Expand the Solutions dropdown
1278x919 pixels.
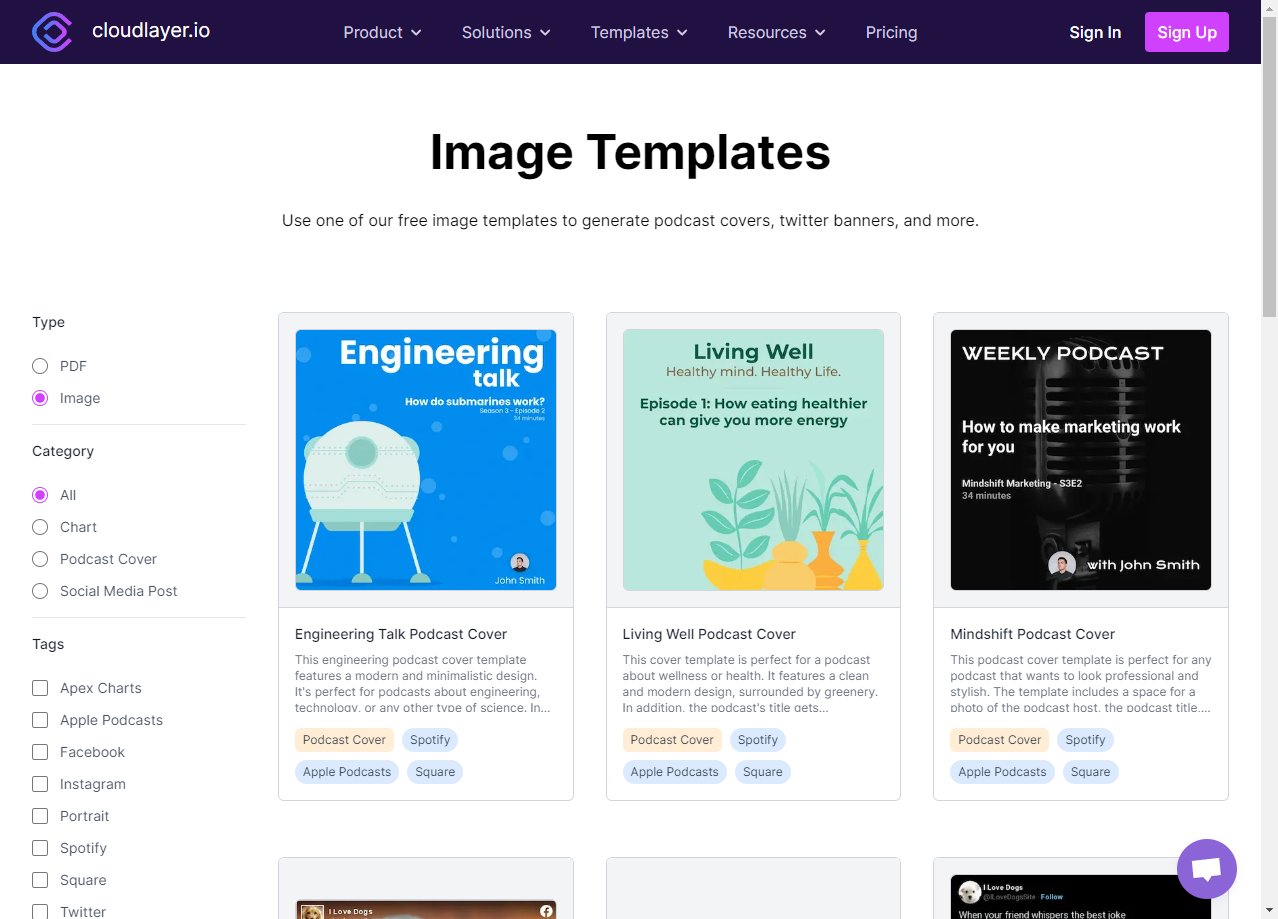click(505, 32)
